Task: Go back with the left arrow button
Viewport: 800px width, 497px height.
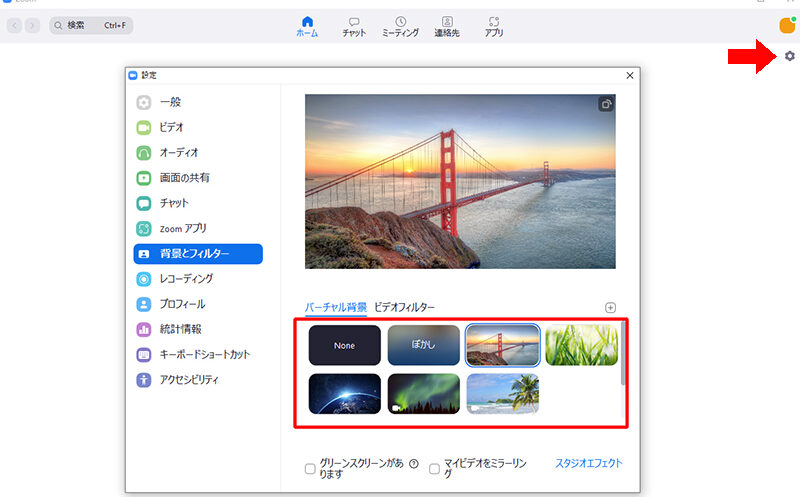Action: pos(15,25)
